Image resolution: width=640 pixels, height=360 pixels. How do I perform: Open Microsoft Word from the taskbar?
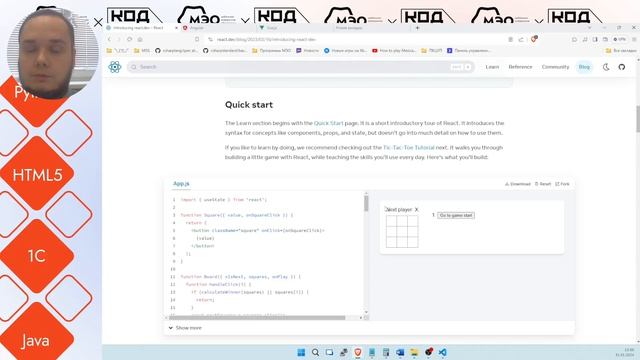point(400,352)
